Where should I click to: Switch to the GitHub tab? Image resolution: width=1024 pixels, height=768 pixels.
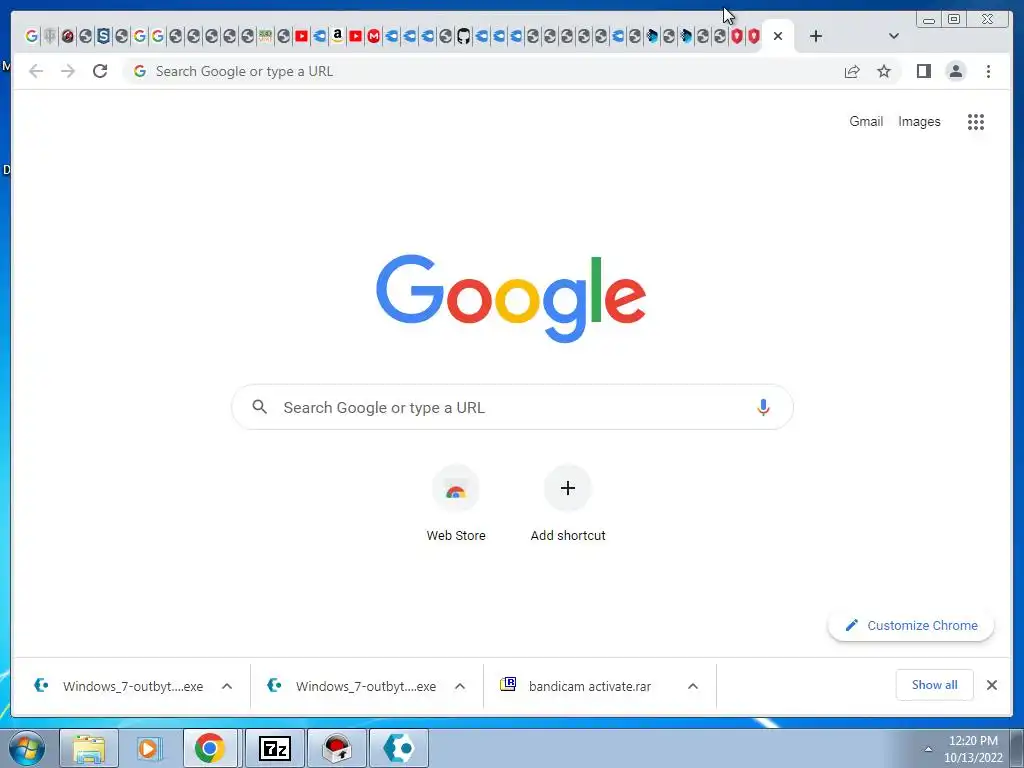(x=463, y=36)
